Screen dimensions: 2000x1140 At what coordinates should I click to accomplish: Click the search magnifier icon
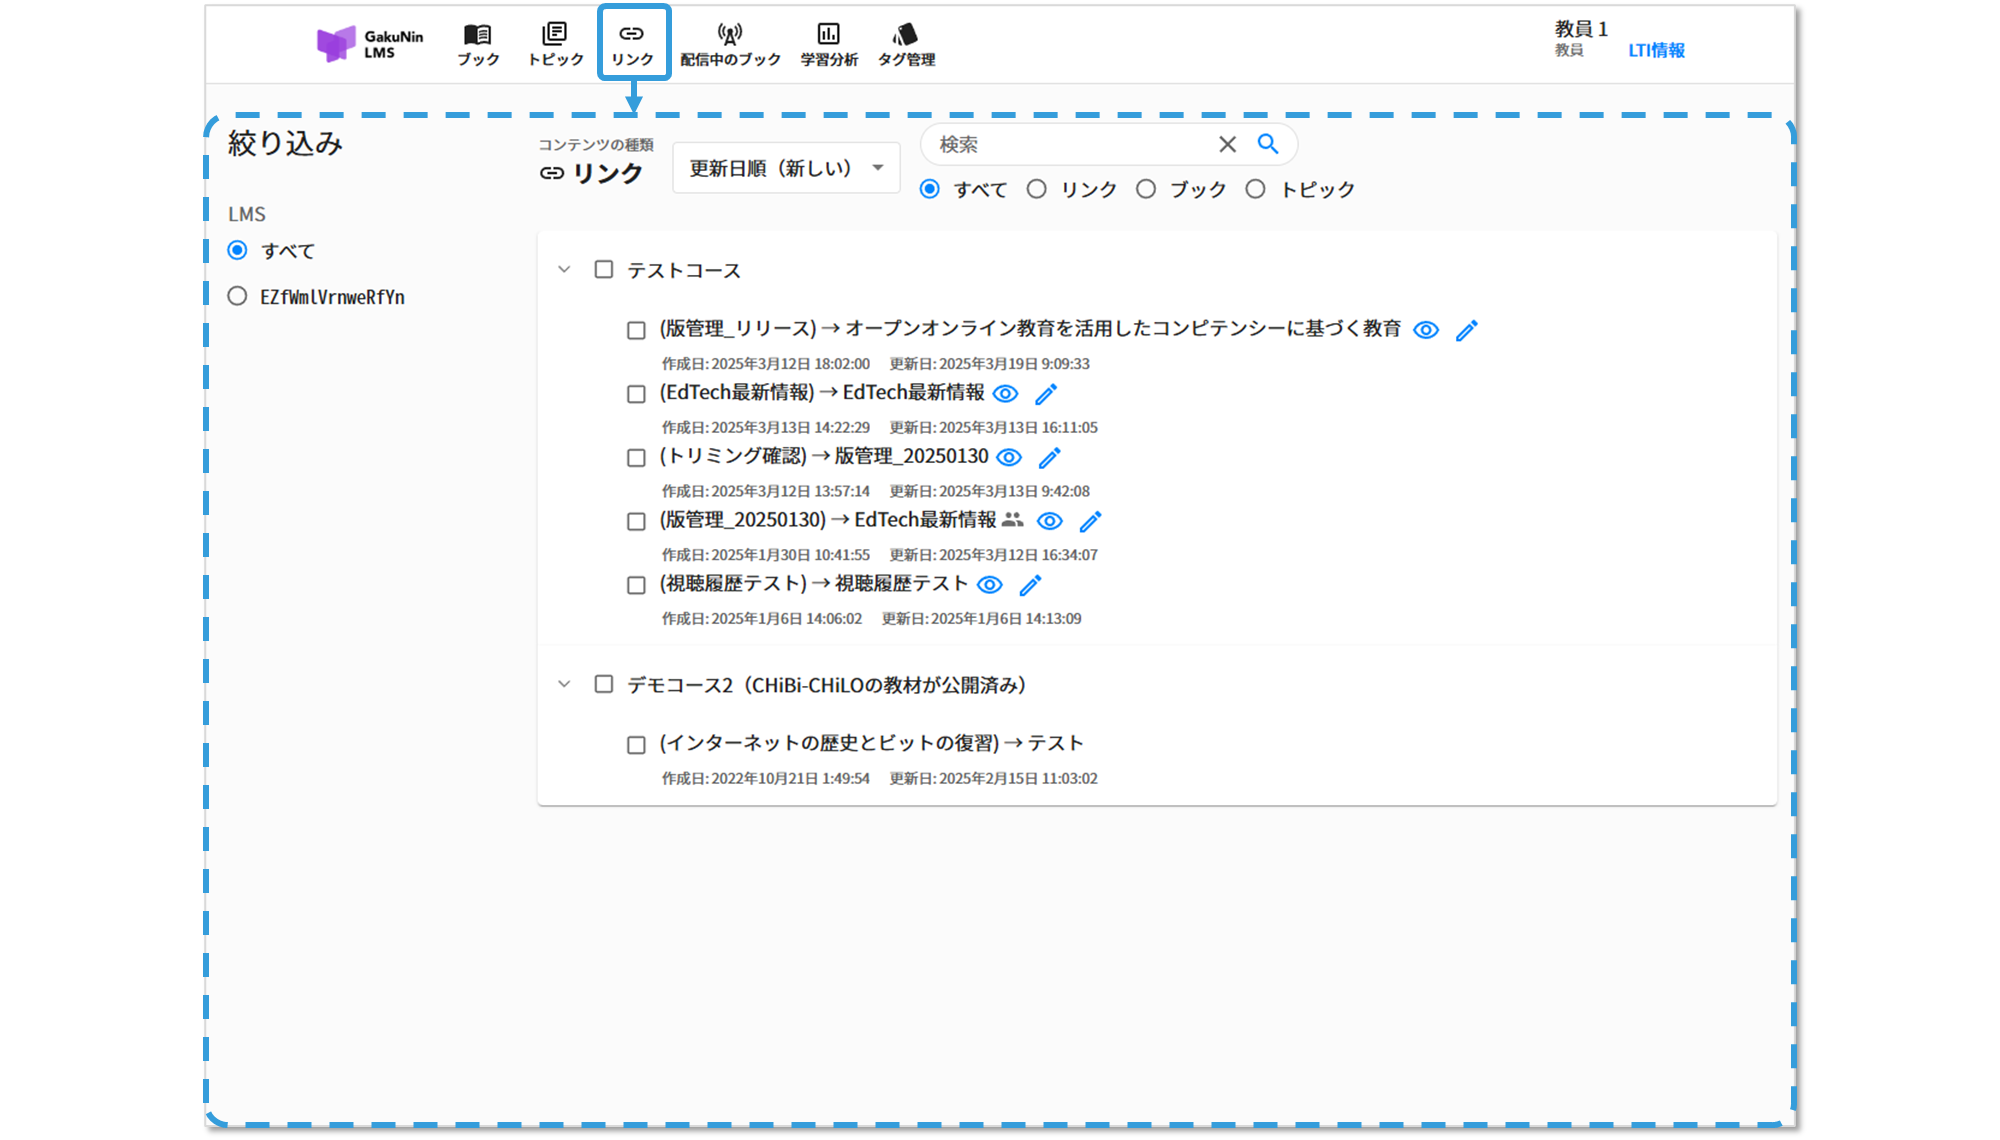[1268, 144]
